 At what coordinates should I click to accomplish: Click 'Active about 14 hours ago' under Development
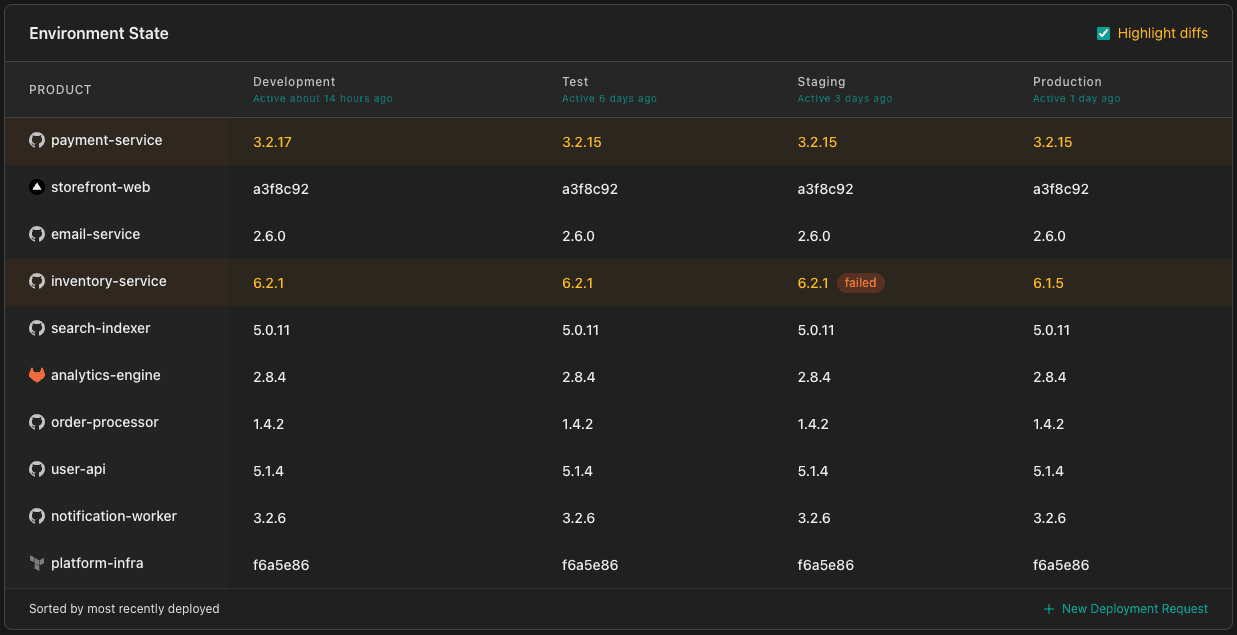[x=323, y=99]
